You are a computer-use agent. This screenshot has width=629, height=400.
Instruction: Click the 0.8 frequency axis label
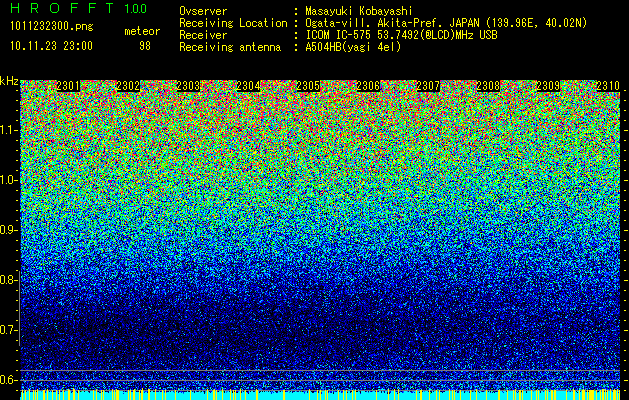[8, 280]
